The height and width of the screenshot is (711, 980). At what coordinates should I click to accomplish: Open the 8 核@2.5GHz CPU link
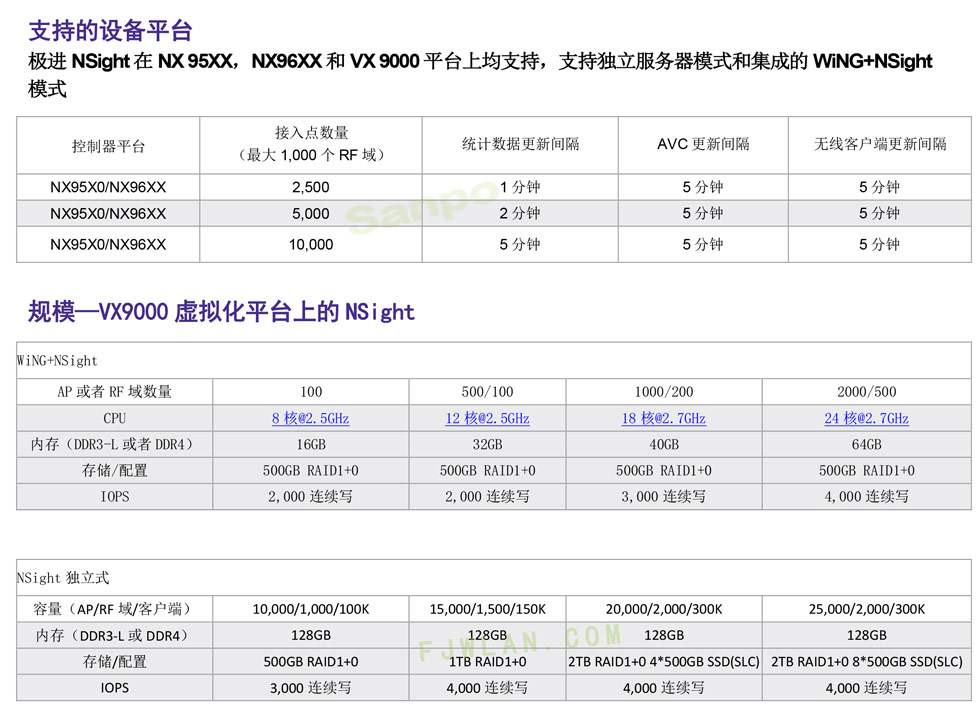pyautogui.click(x=311, y=419)
